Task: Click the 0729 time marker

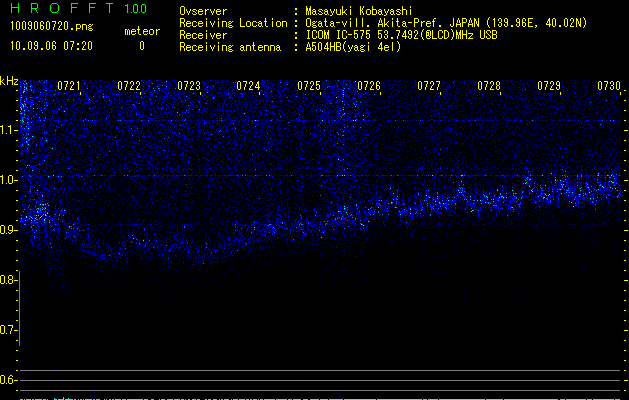Action: [549, 87]
